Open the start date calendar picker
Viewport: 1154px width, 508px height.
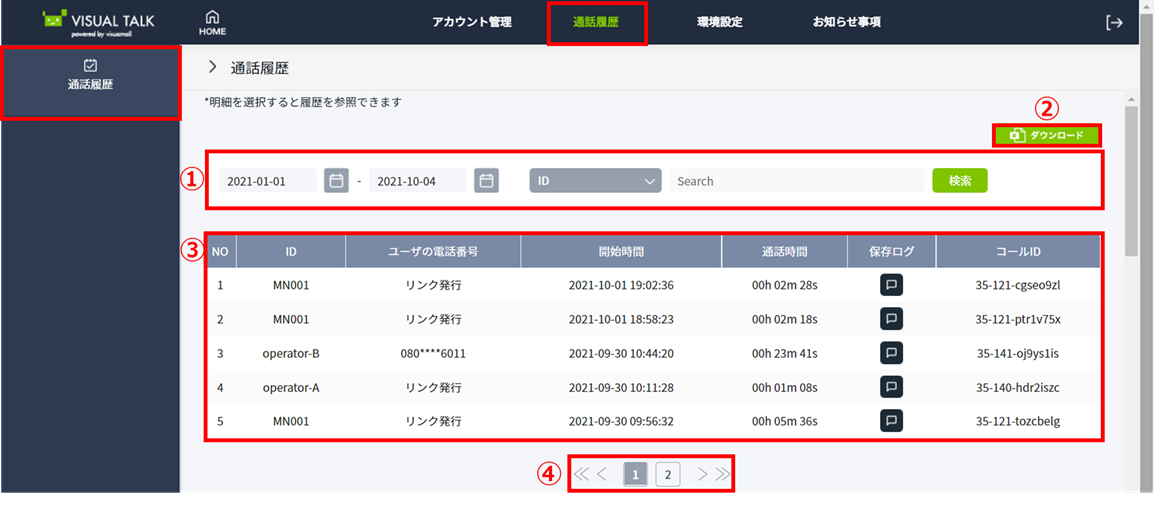[337, 181]
